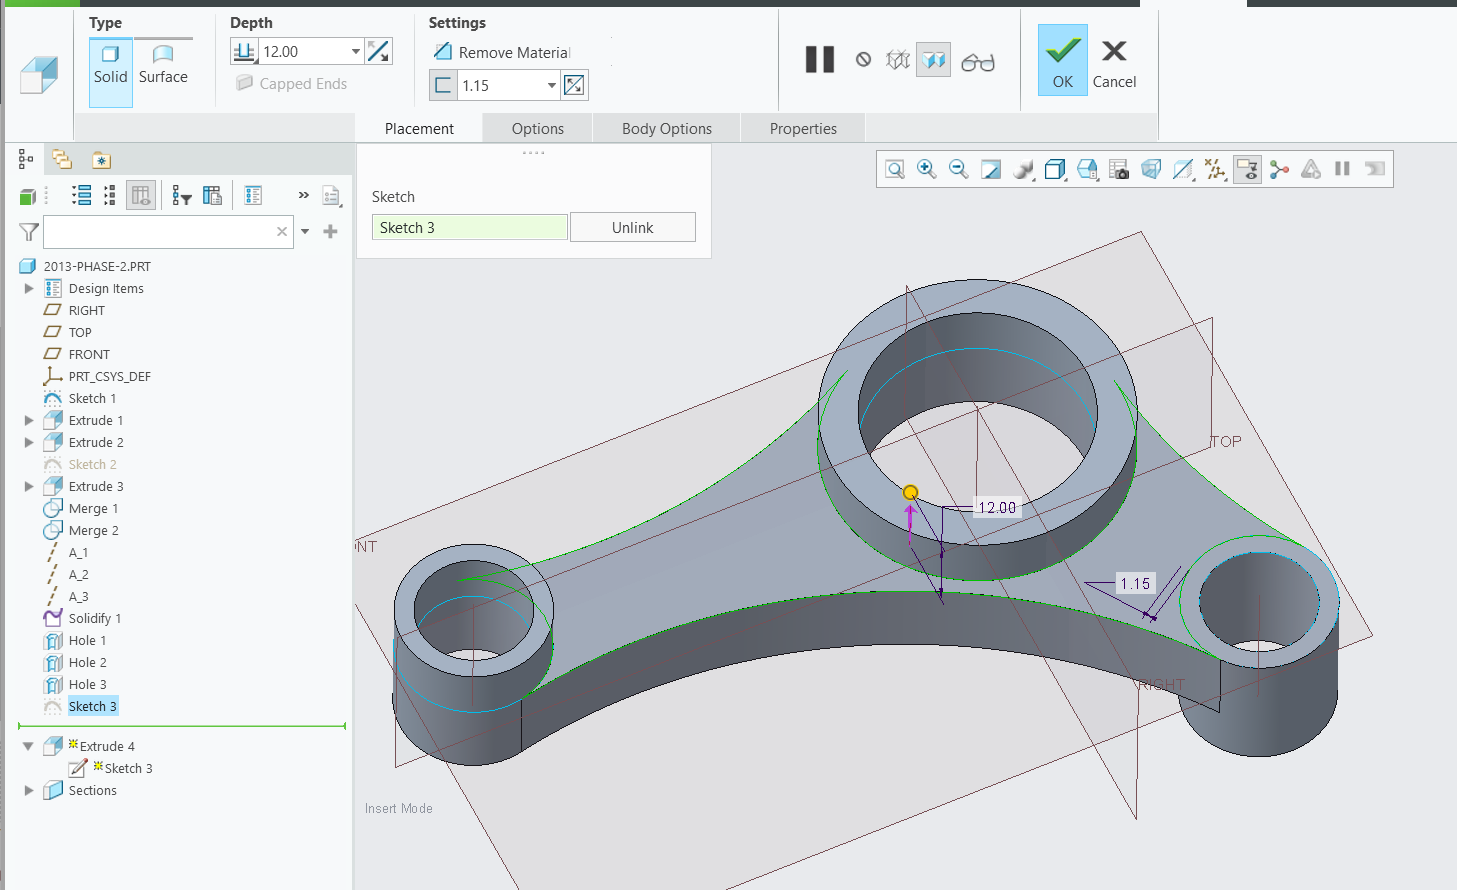The width and height of the screenshot is (1457, 890).
Task: Open the depth value dropdown showing 12.00
Action: pyautogui.click(x=355, y=50)
